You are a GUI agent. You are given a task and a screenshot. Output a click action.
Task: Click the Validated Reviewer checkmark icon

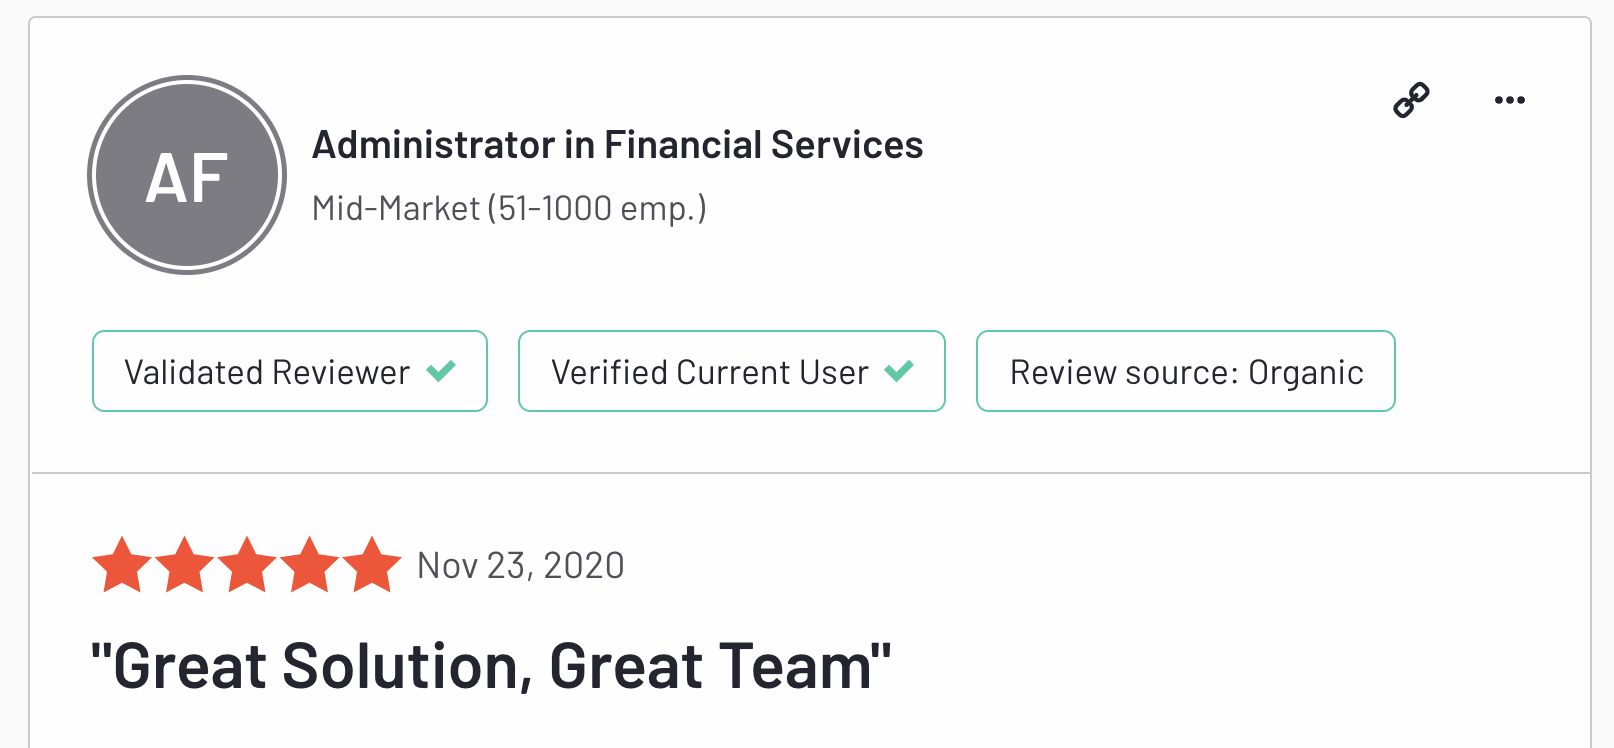pyautogui.click(x=441, y=371)
